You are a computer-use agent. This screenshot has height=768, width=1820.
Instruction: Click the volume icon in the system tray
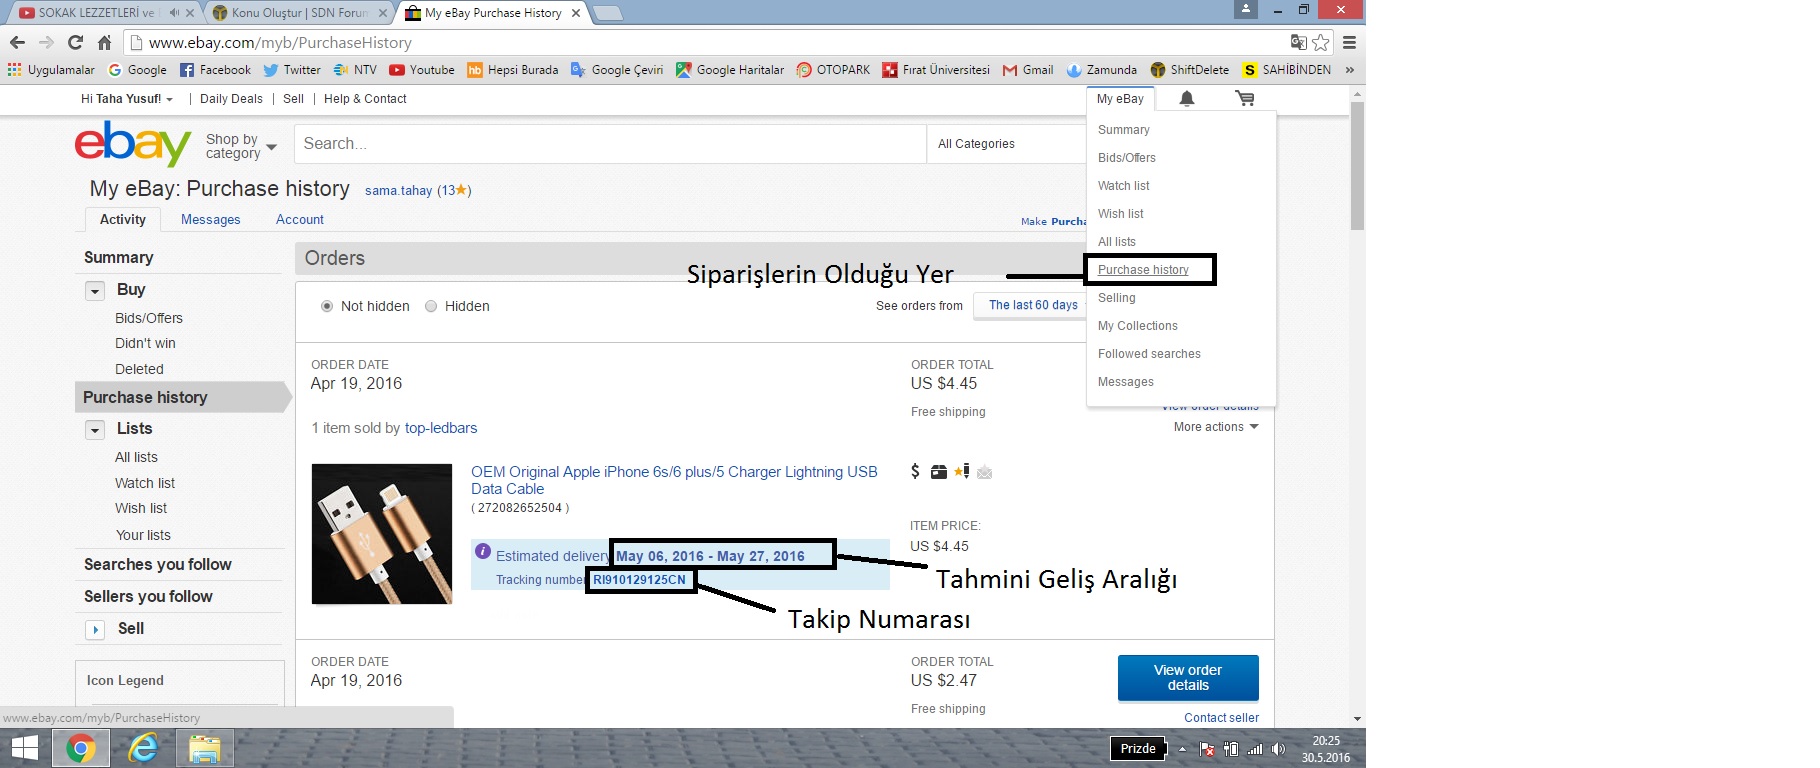1278,749
